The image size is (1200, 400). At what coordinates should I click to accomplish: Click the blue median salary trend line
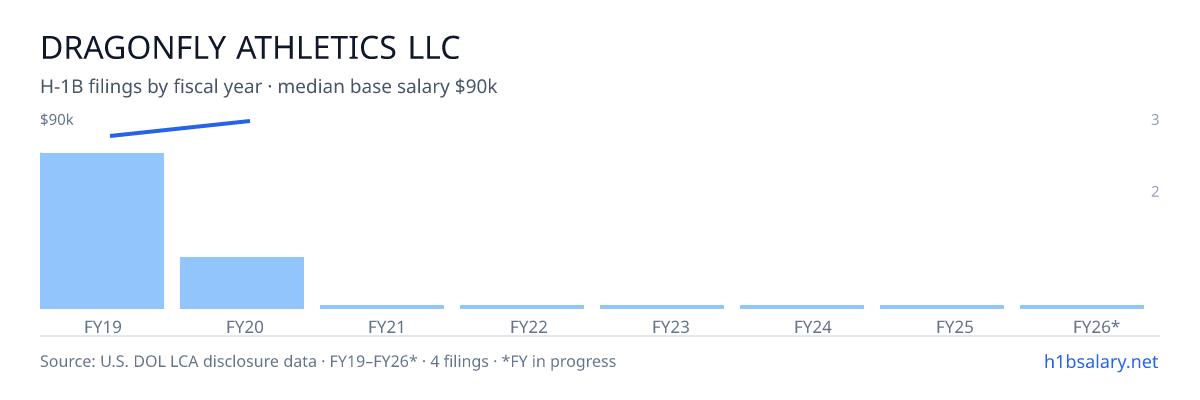(180, 128)
